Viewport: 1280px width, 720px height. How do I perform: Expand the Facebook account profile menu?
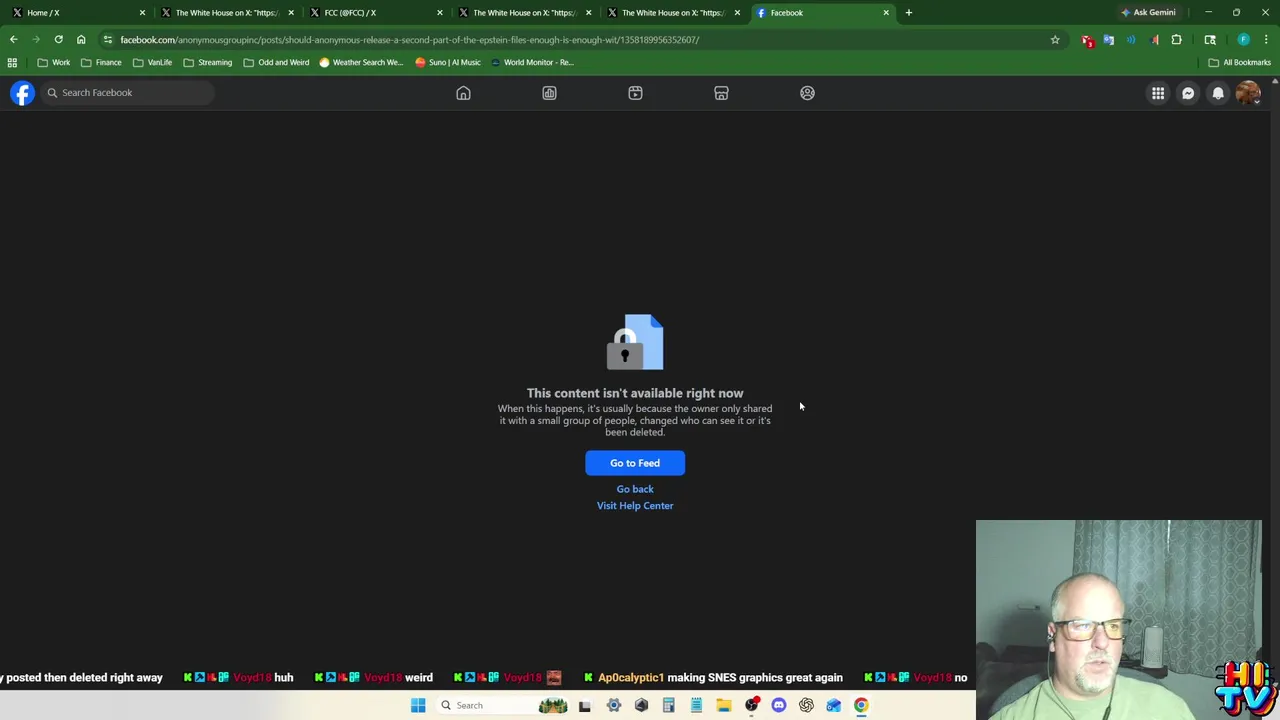click(x=1248, y=93)
